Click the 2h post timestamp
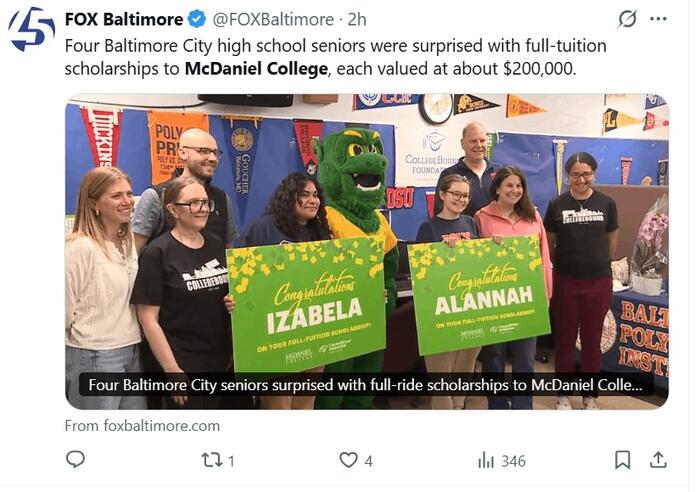The image size is (700, 492). pos(357,19)
